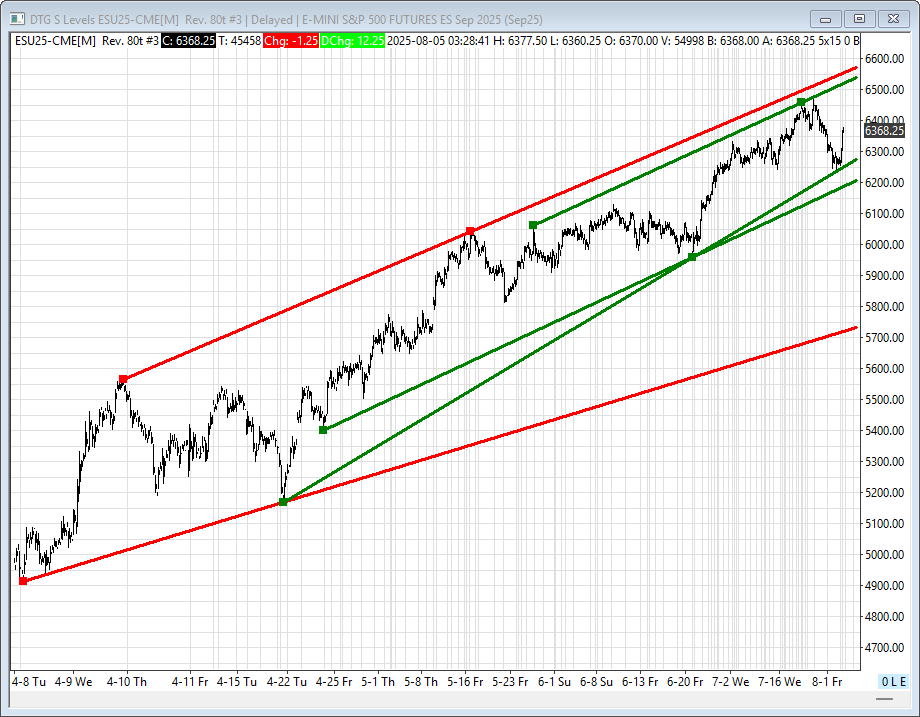Click the 6500.00 price axis label

tap(884, 90)
